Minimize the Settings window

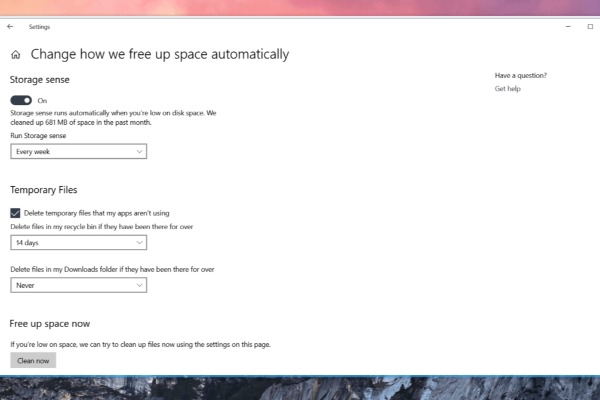568,27
